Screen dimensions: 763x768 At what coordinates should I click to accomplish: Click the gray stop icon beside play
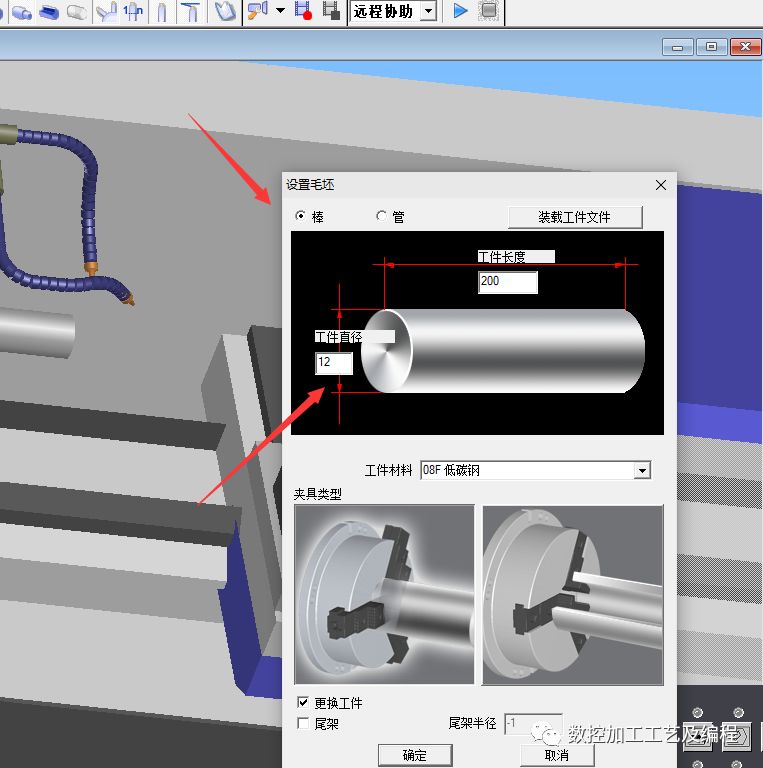(x=488, y=11)
